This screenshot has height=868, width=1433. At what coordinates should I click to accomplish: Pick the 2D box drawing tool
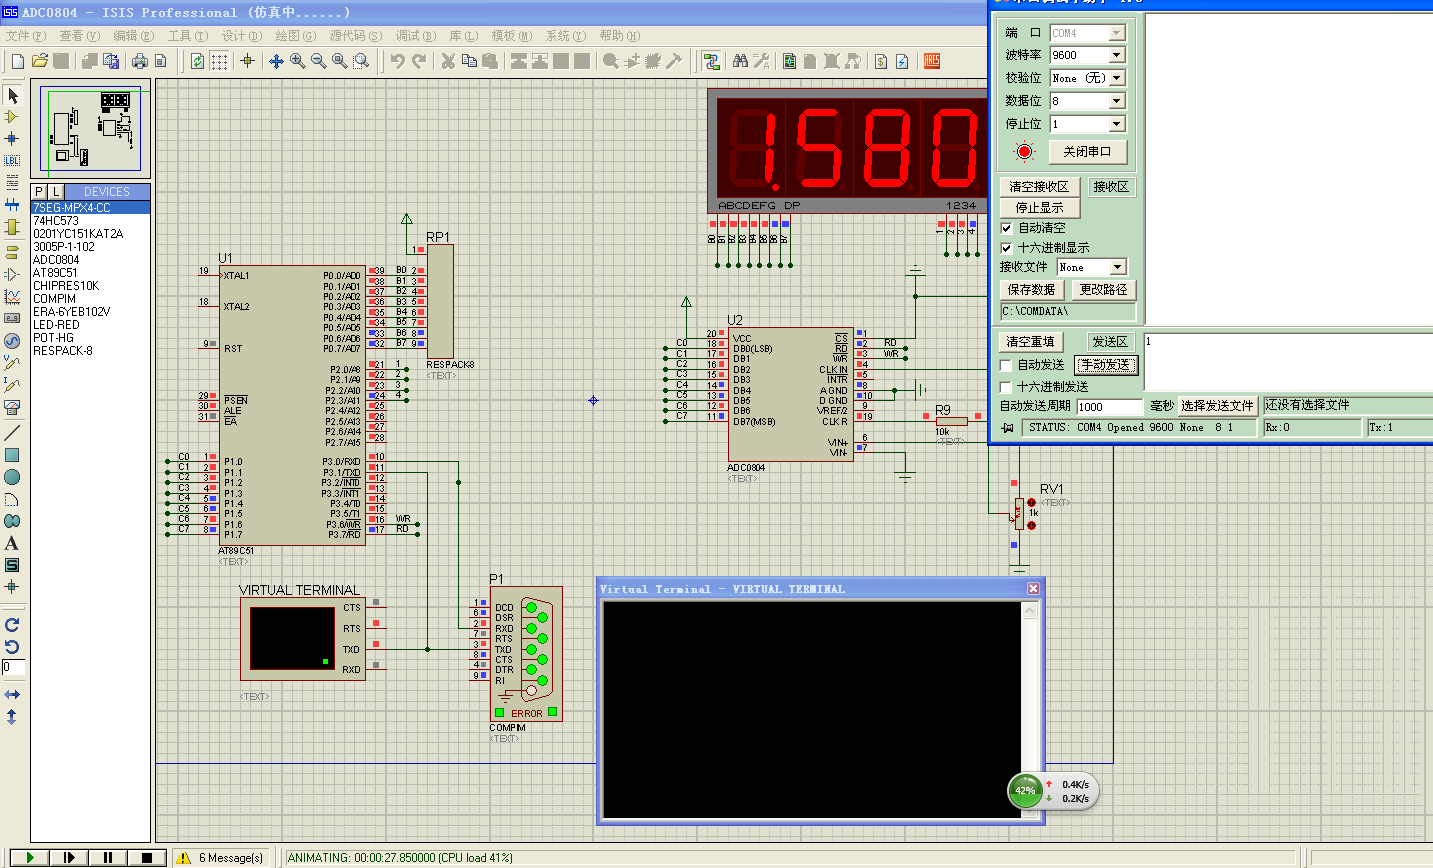click(x=12, y=455)
